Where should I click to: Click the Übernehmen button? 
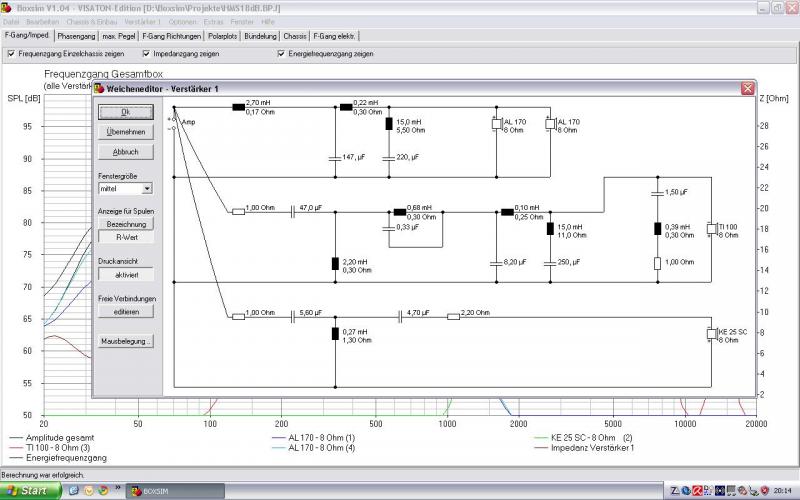pos(126,132)
